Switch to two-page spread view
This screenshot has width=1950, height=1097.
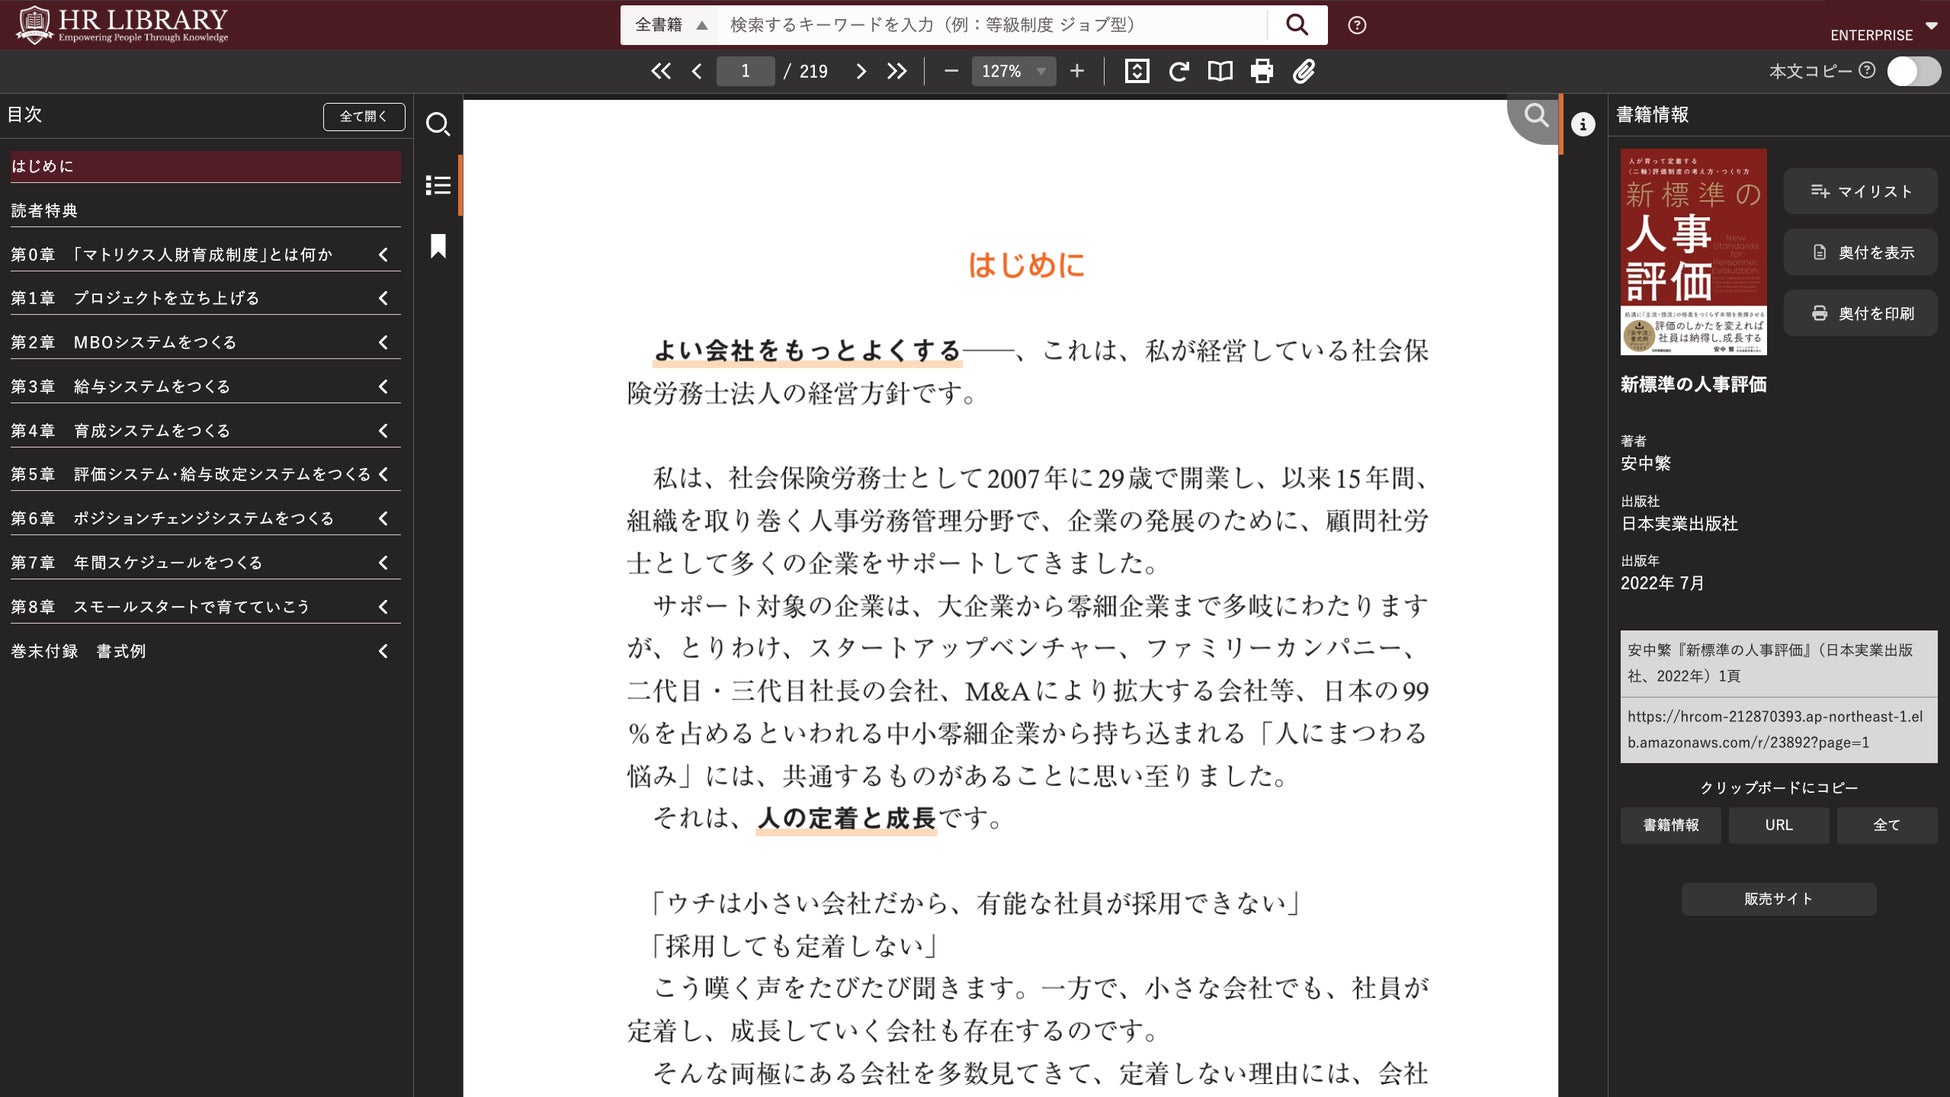pyautogui.click(x=1220, y=71)
